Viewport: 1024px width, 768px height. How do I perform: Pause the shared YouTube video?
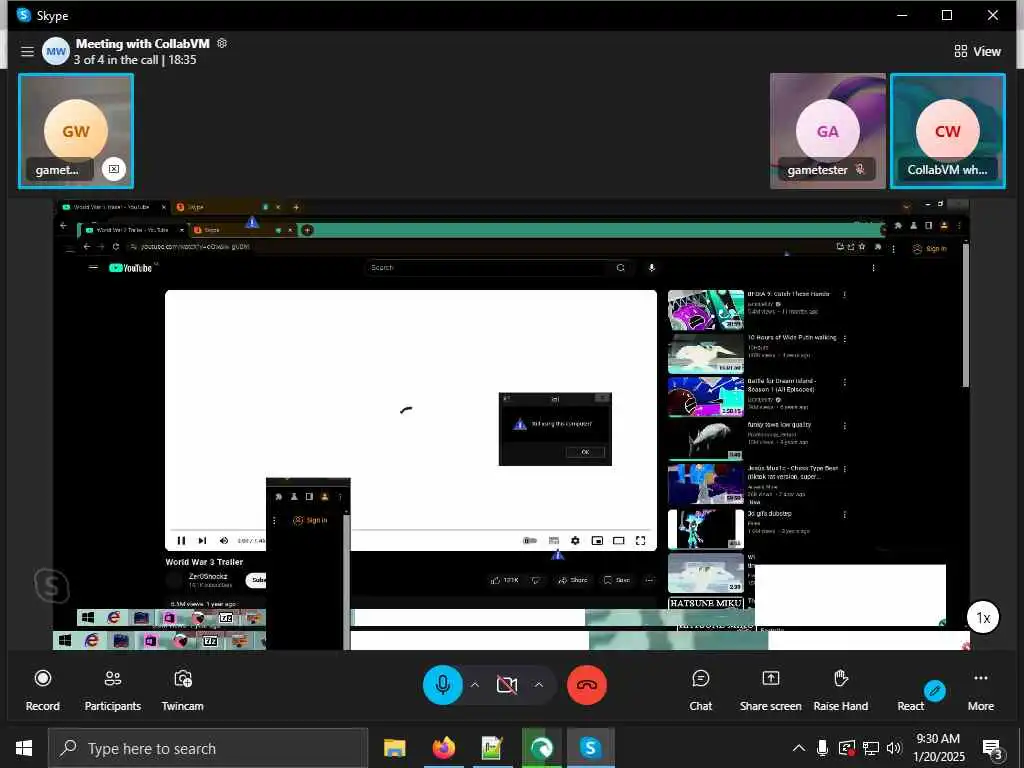(x=182, y=541)
